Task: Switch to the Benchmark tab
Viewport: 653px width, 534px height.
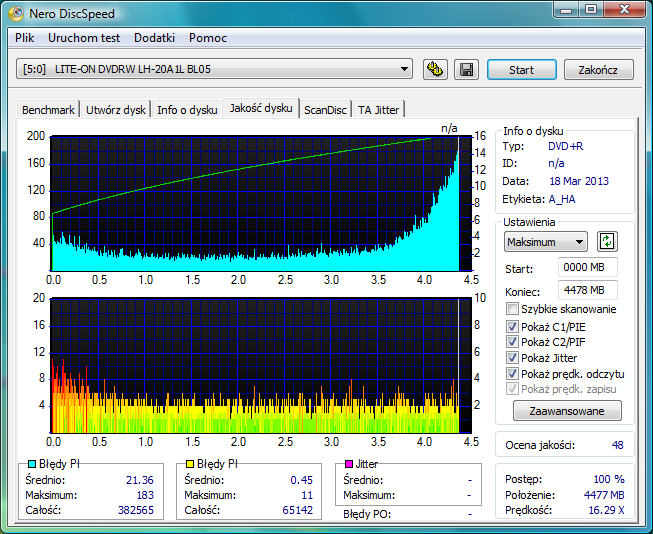Action: point(48,110)
